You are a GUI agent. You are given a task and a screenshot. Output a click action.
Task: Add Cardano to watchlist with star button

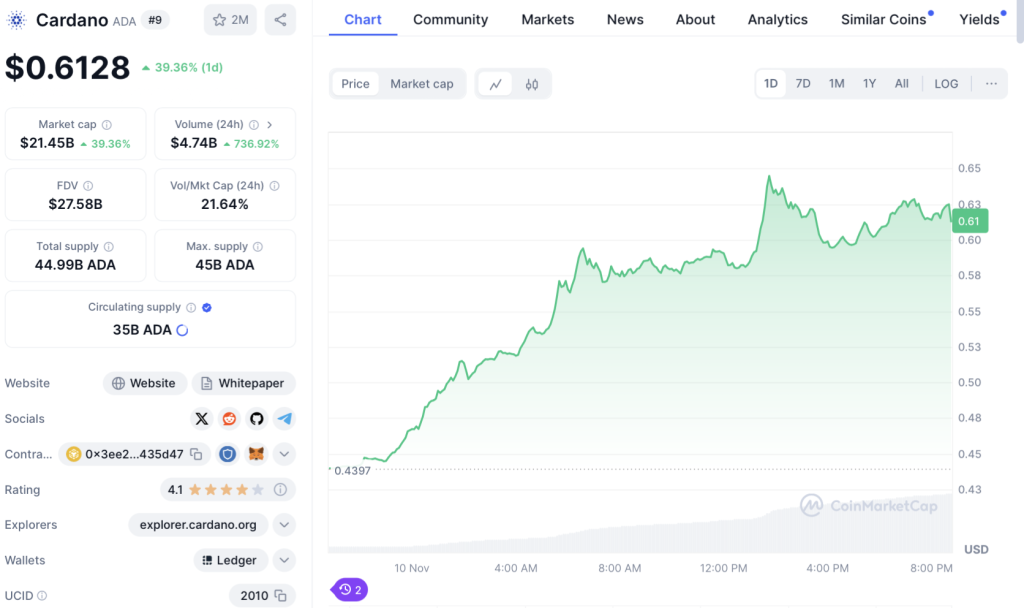click(231, 20)
